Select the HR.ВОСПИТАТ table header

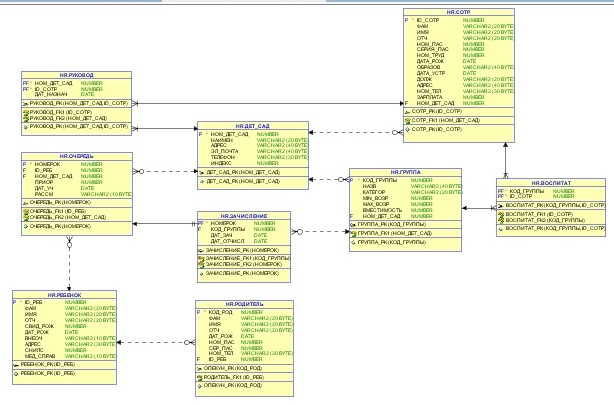pos(551,183)
